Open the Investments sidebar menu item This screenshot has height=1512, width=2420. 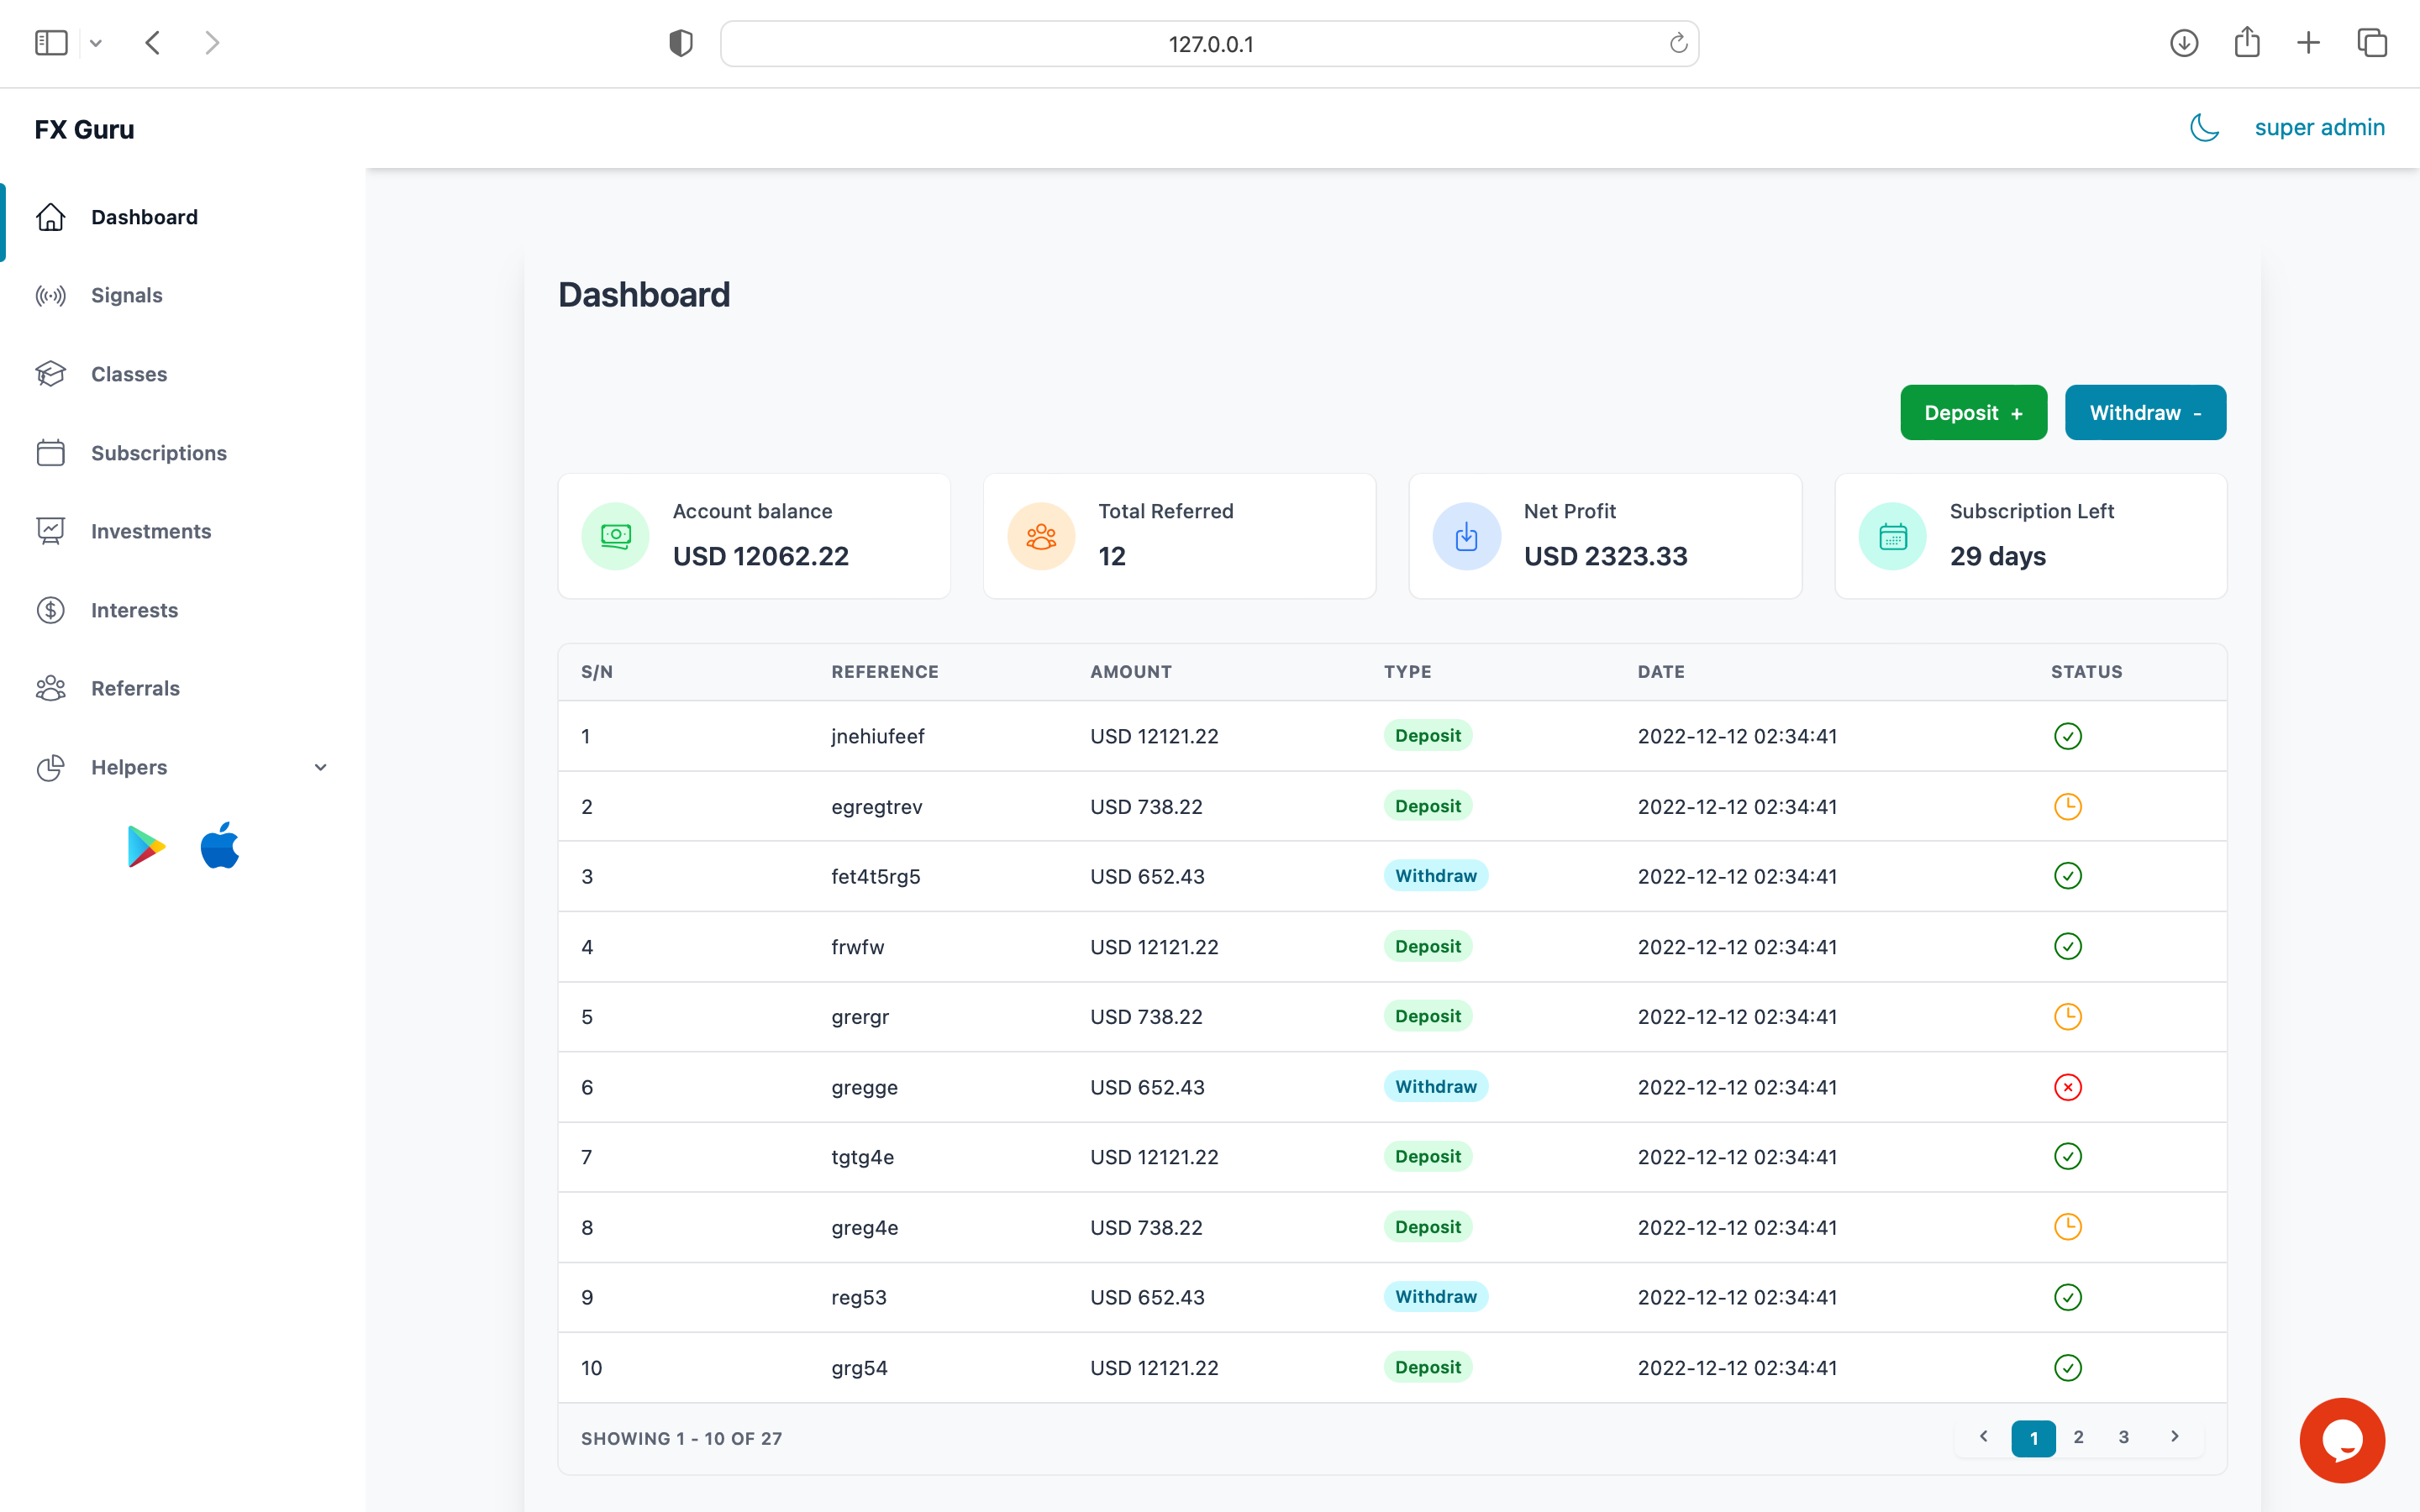click(x=150, y=531)
